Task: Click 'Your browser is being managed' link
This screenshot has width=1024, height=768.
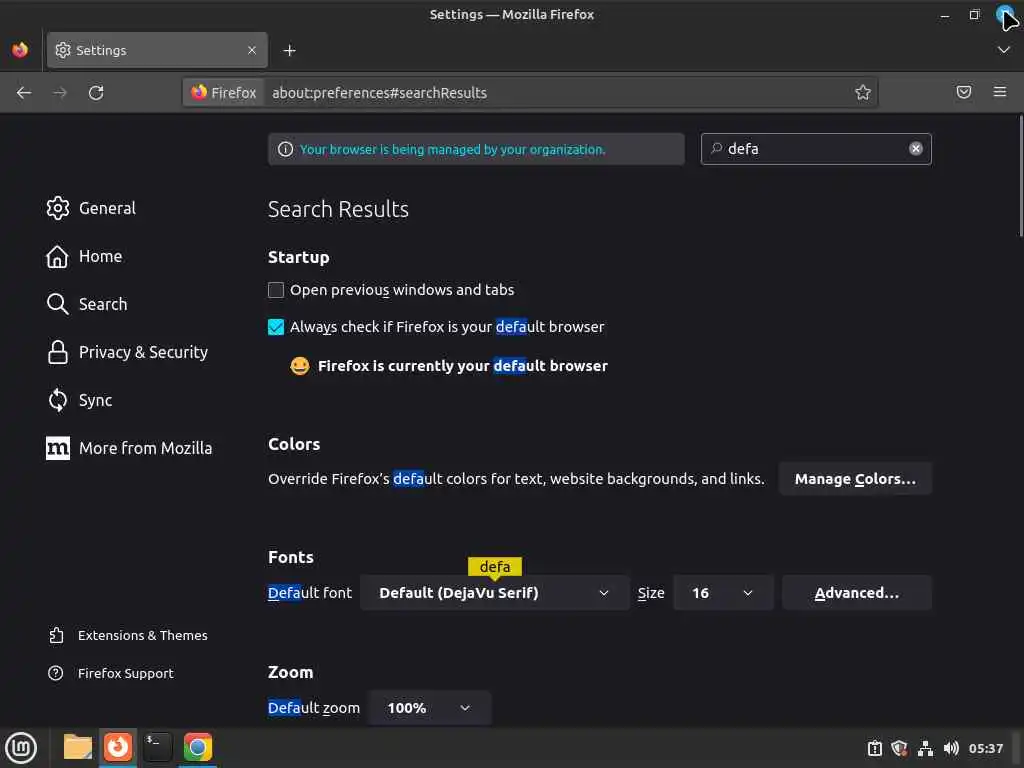Action: pyautogui.click(x=452, y=150)
